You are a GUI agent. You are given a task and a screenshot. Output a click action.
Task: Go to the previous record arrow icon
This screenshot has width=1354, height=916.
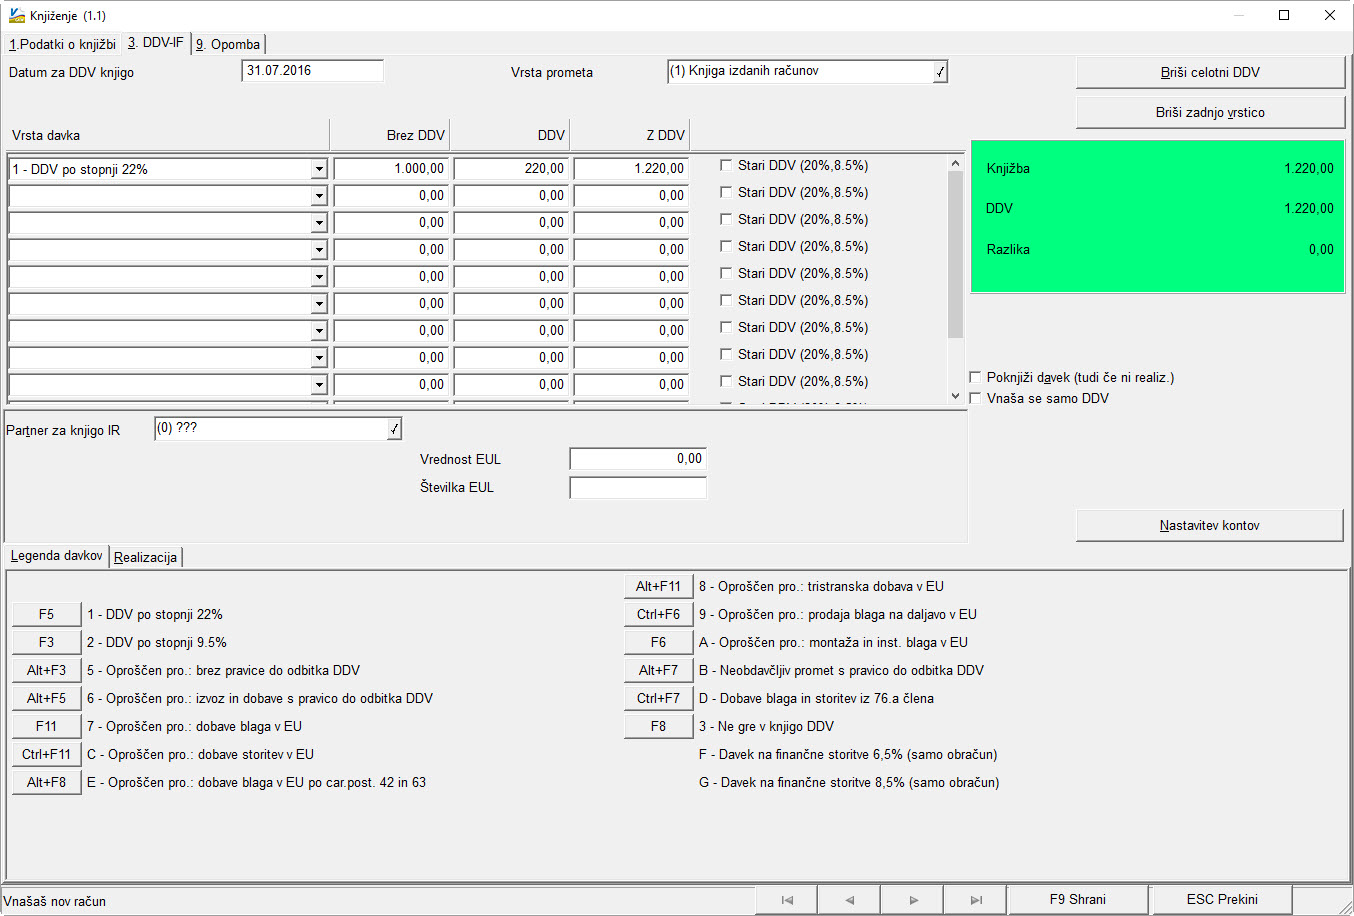(x=849, y=900)
